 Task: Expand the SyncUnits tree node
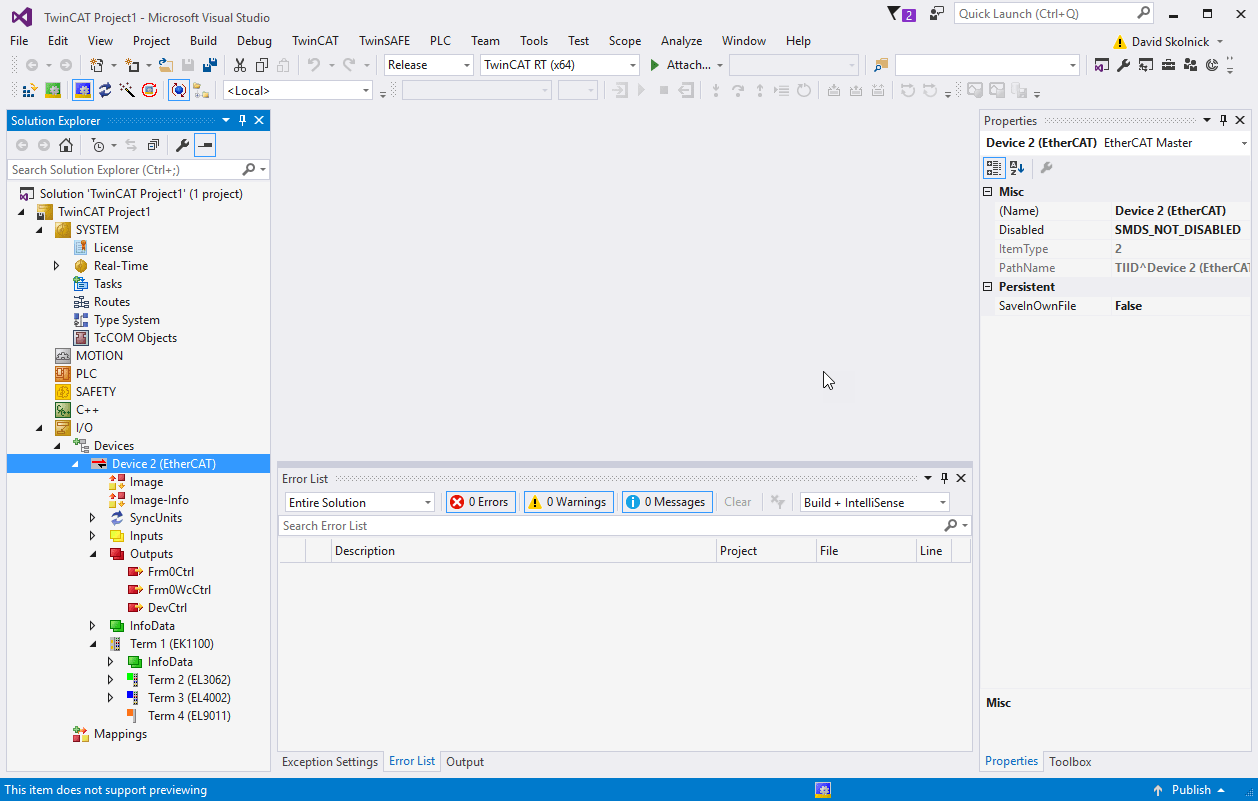[93, 518]
